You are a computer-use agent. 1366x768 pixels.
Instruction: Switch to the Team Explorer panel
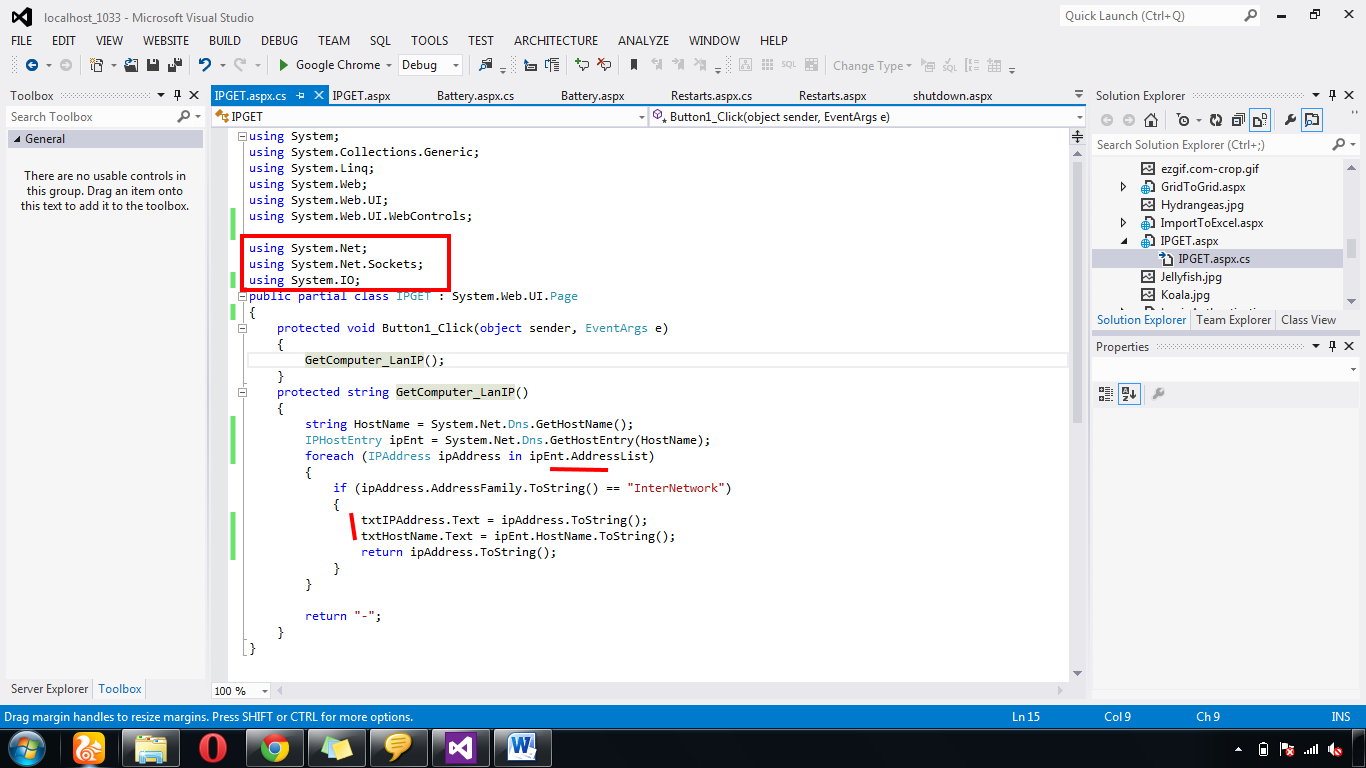click(x=1233, y=320)
